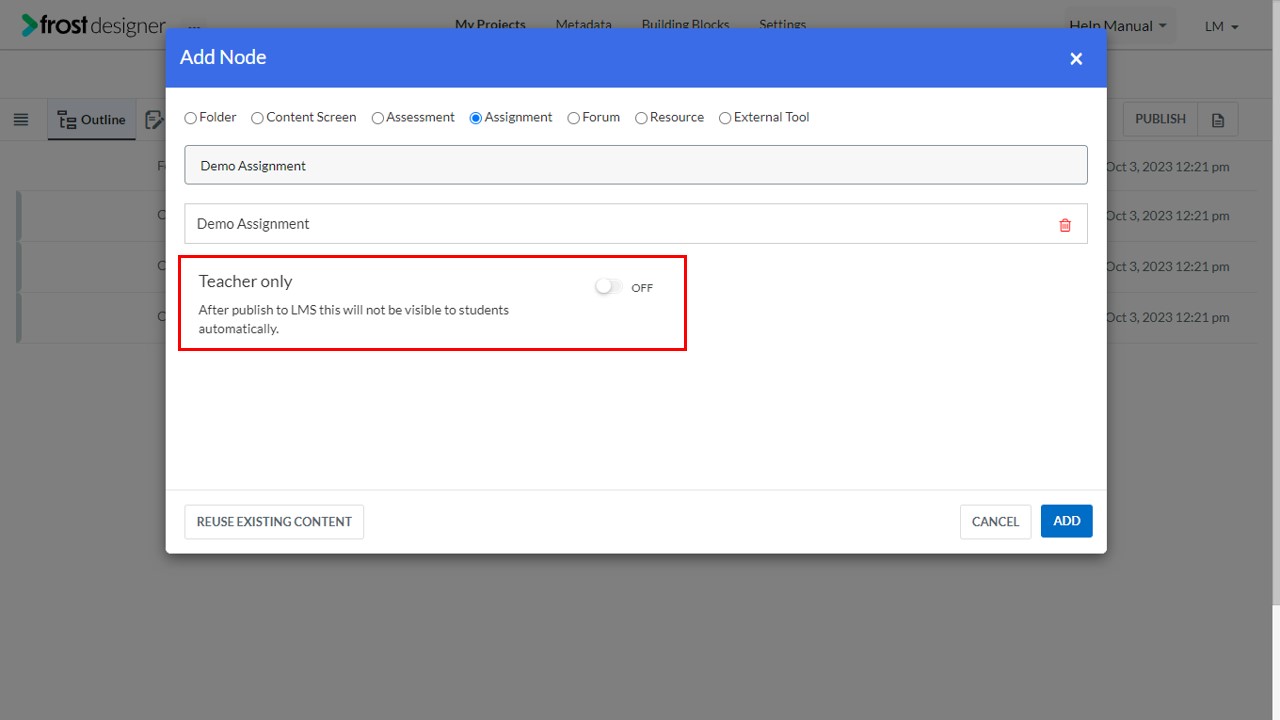Toggle the Teacher only switch
Viewport: 1280px width, 720px height.
608,287
